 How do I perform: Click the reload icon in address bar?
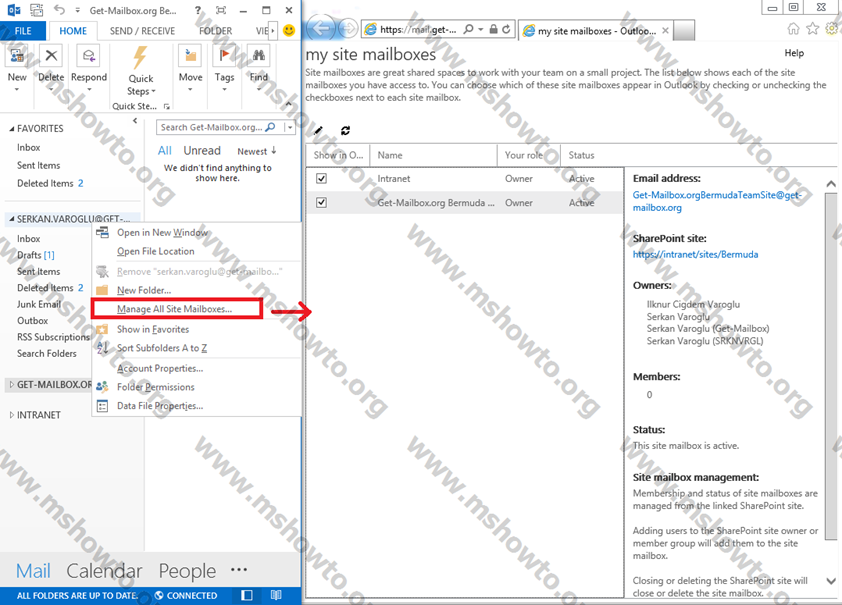[506, 29]
